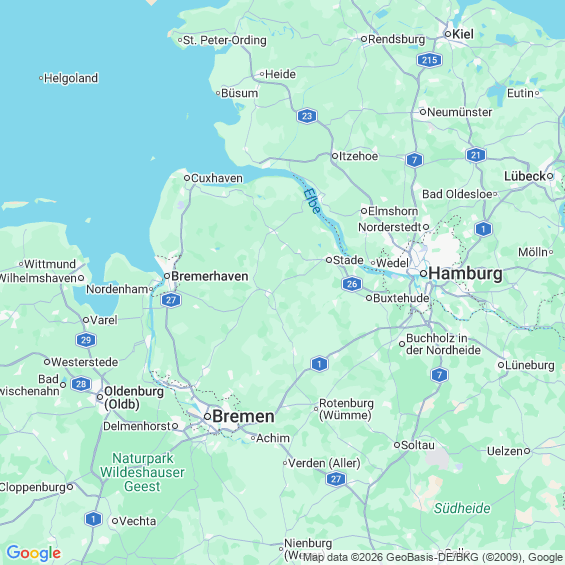This screenshot has width=565, height=565.
Task: Open the Google logo link
Action: tap(34, 552)
